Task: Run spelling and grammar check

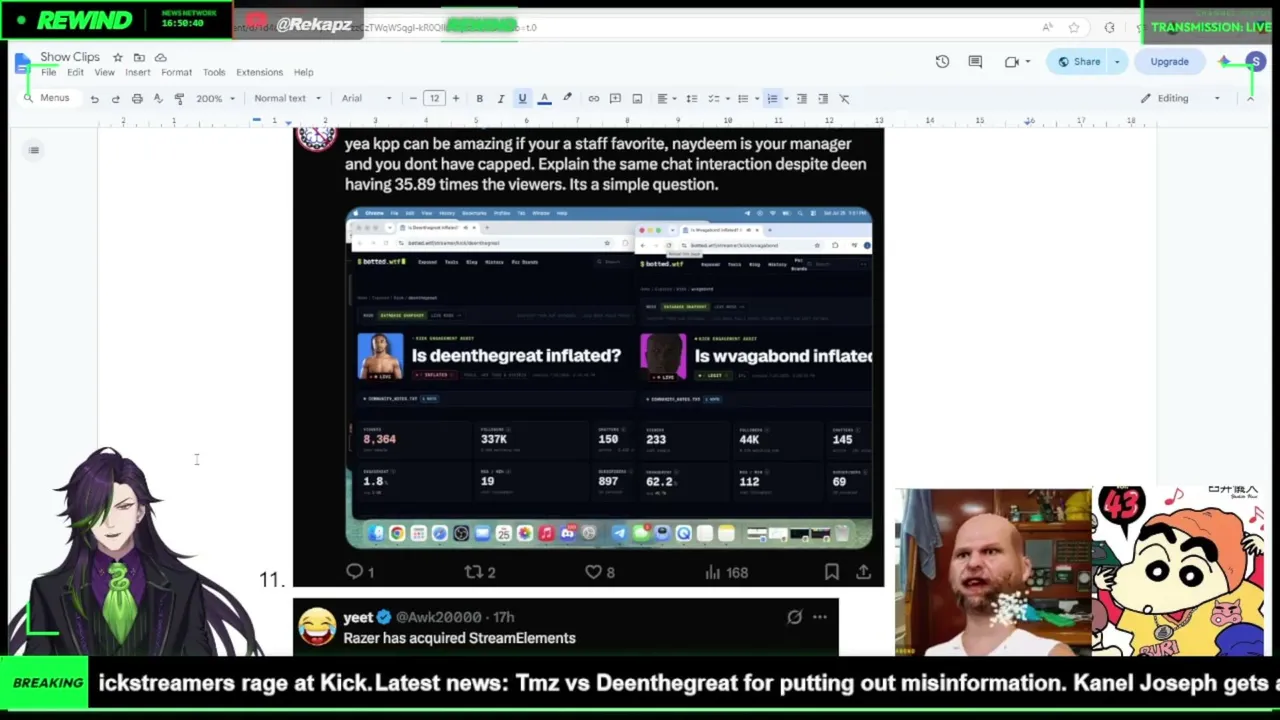Action: click(158, 98)
